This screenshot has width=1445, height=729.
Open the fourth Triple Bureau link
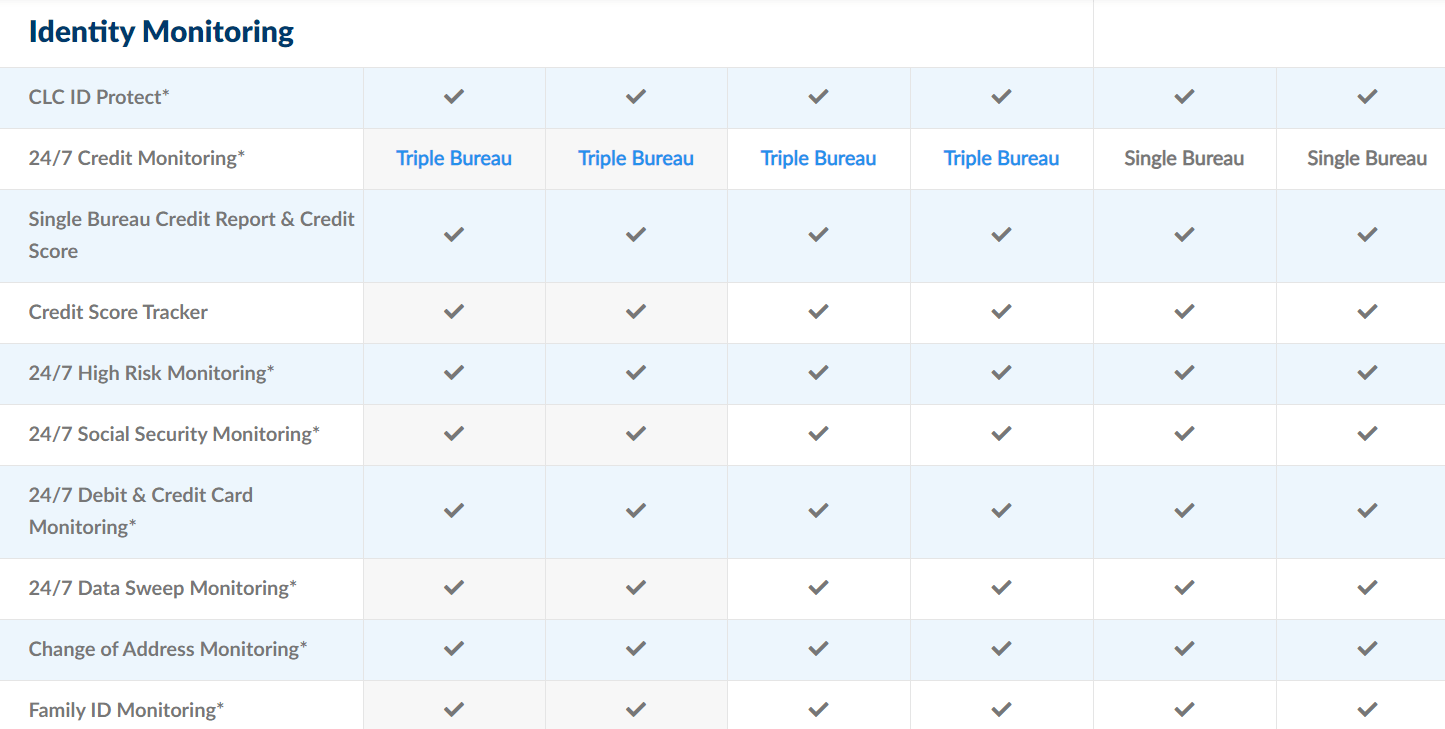coord(1001,158)
